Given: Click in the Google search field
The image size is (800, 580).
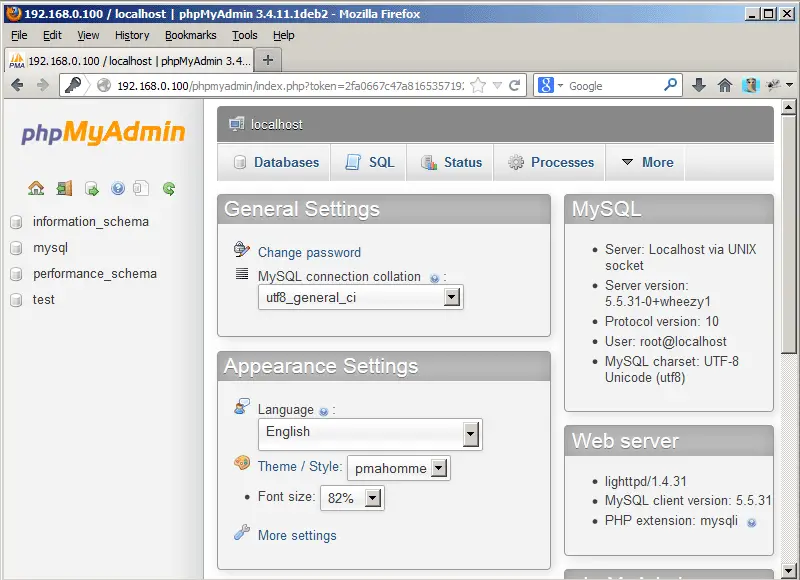Looking at the screenshot, I should click(614, 86).
